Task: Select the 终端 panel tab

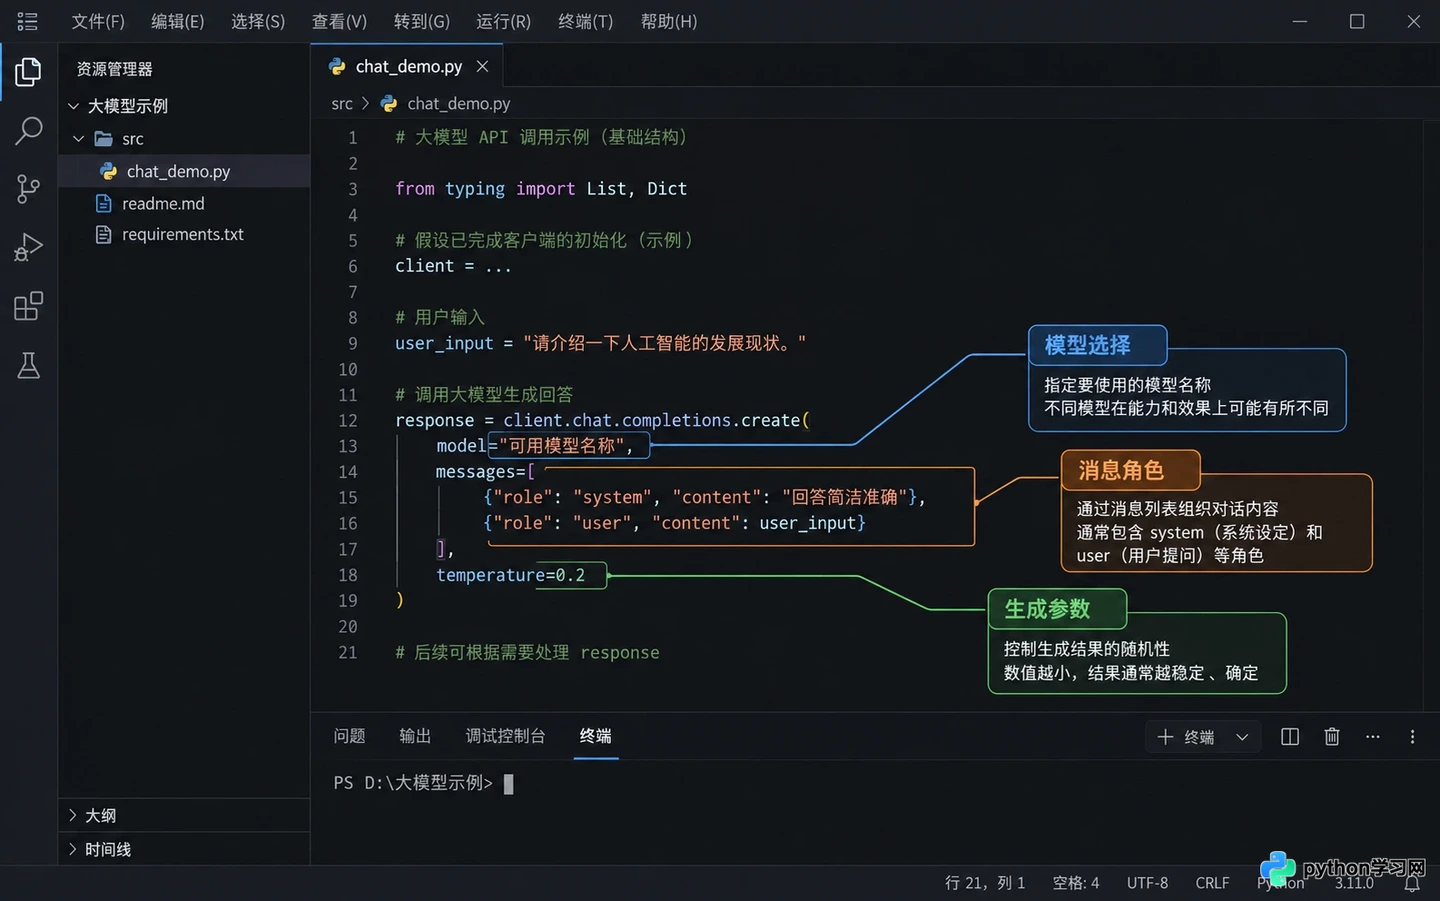Action: [596, 736]
